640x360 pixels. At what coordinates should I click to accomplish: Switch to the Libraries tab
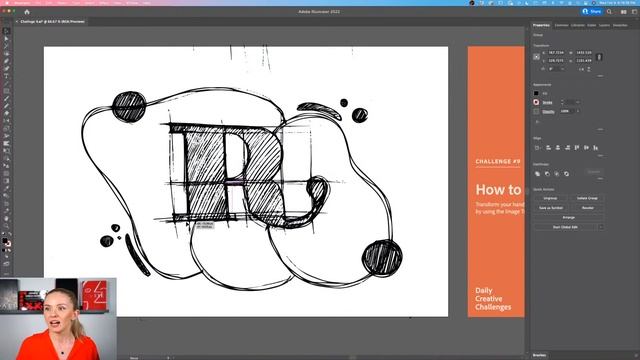[578, 25]
